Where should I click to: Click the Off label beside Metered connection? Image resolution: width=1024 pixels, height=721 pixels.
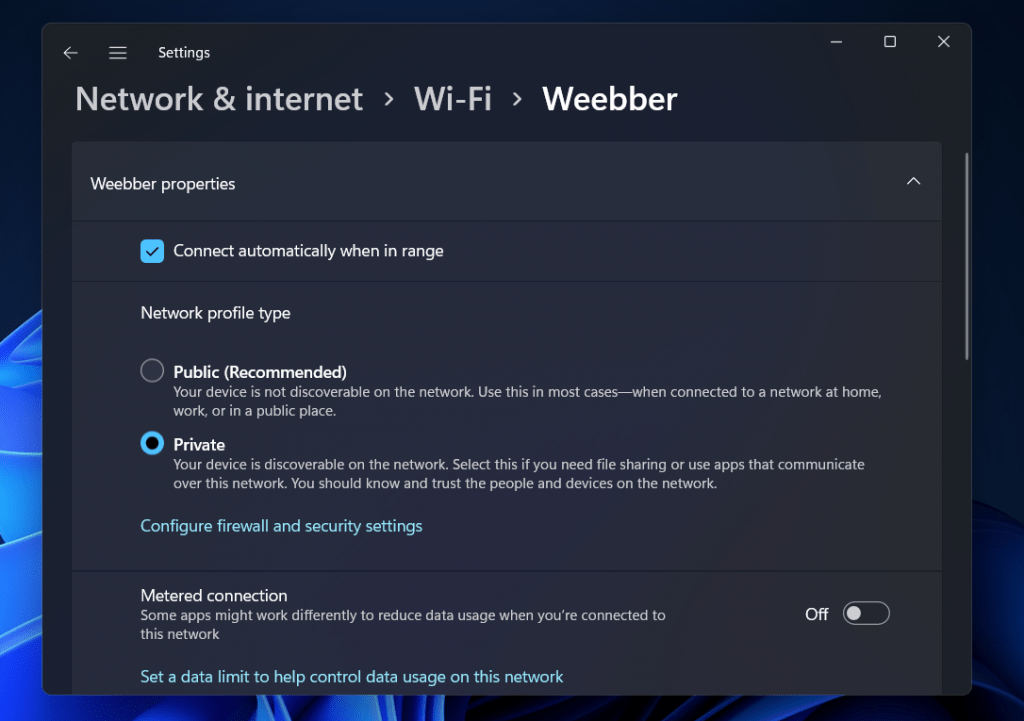pos(816,613)
